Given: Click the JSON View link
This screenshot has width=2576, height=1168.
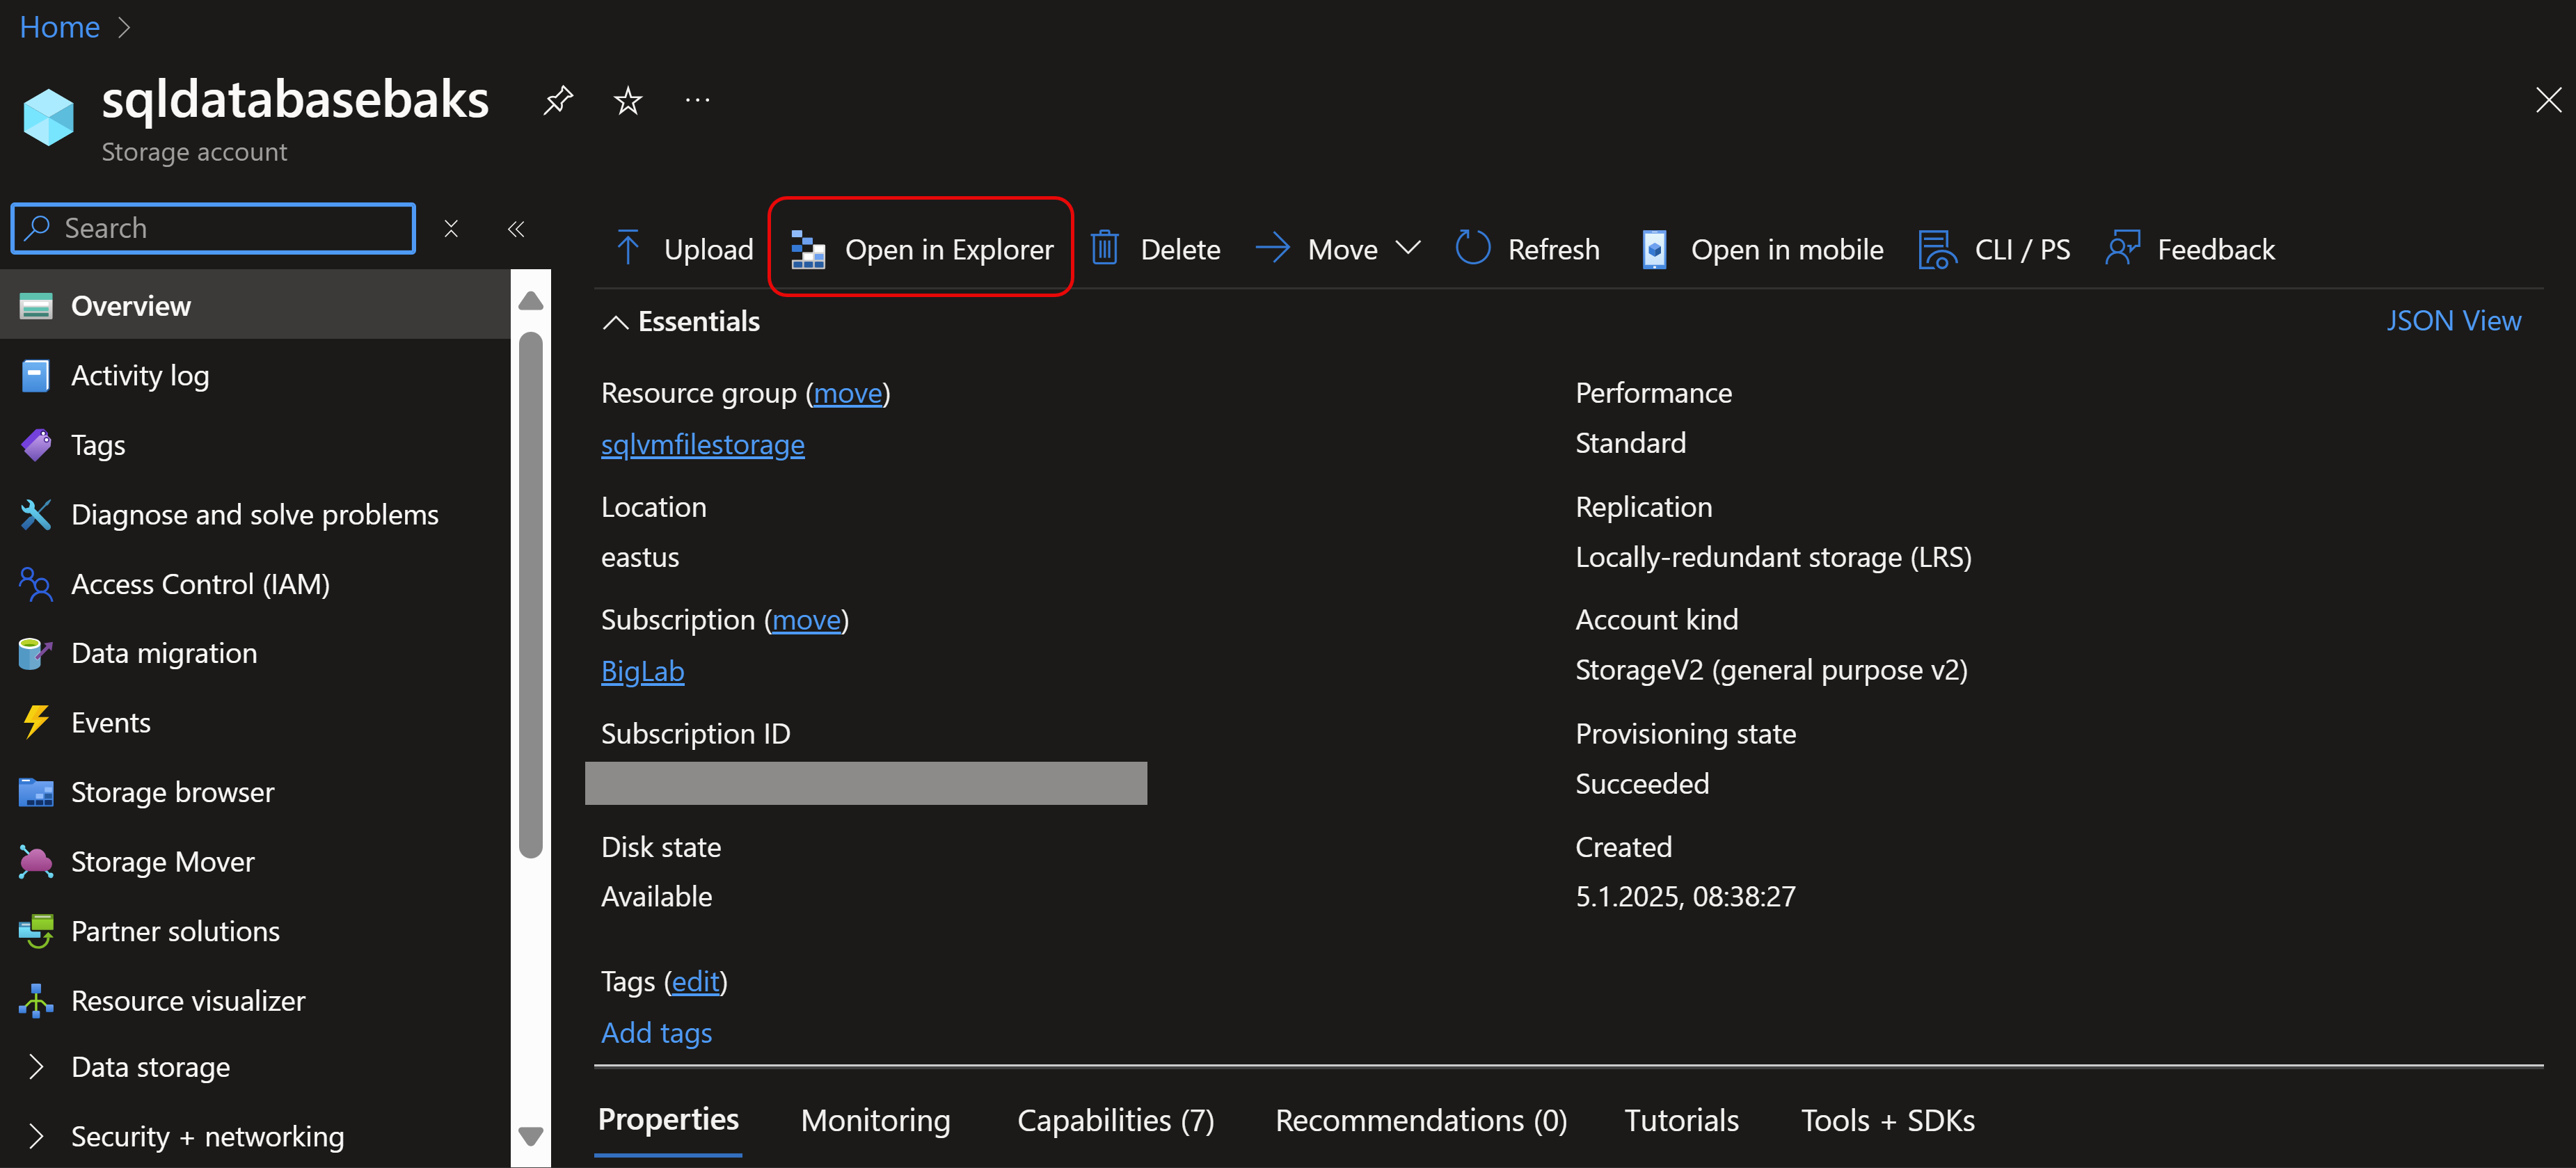Looking at the screenshot, I should pos(2453,321).
